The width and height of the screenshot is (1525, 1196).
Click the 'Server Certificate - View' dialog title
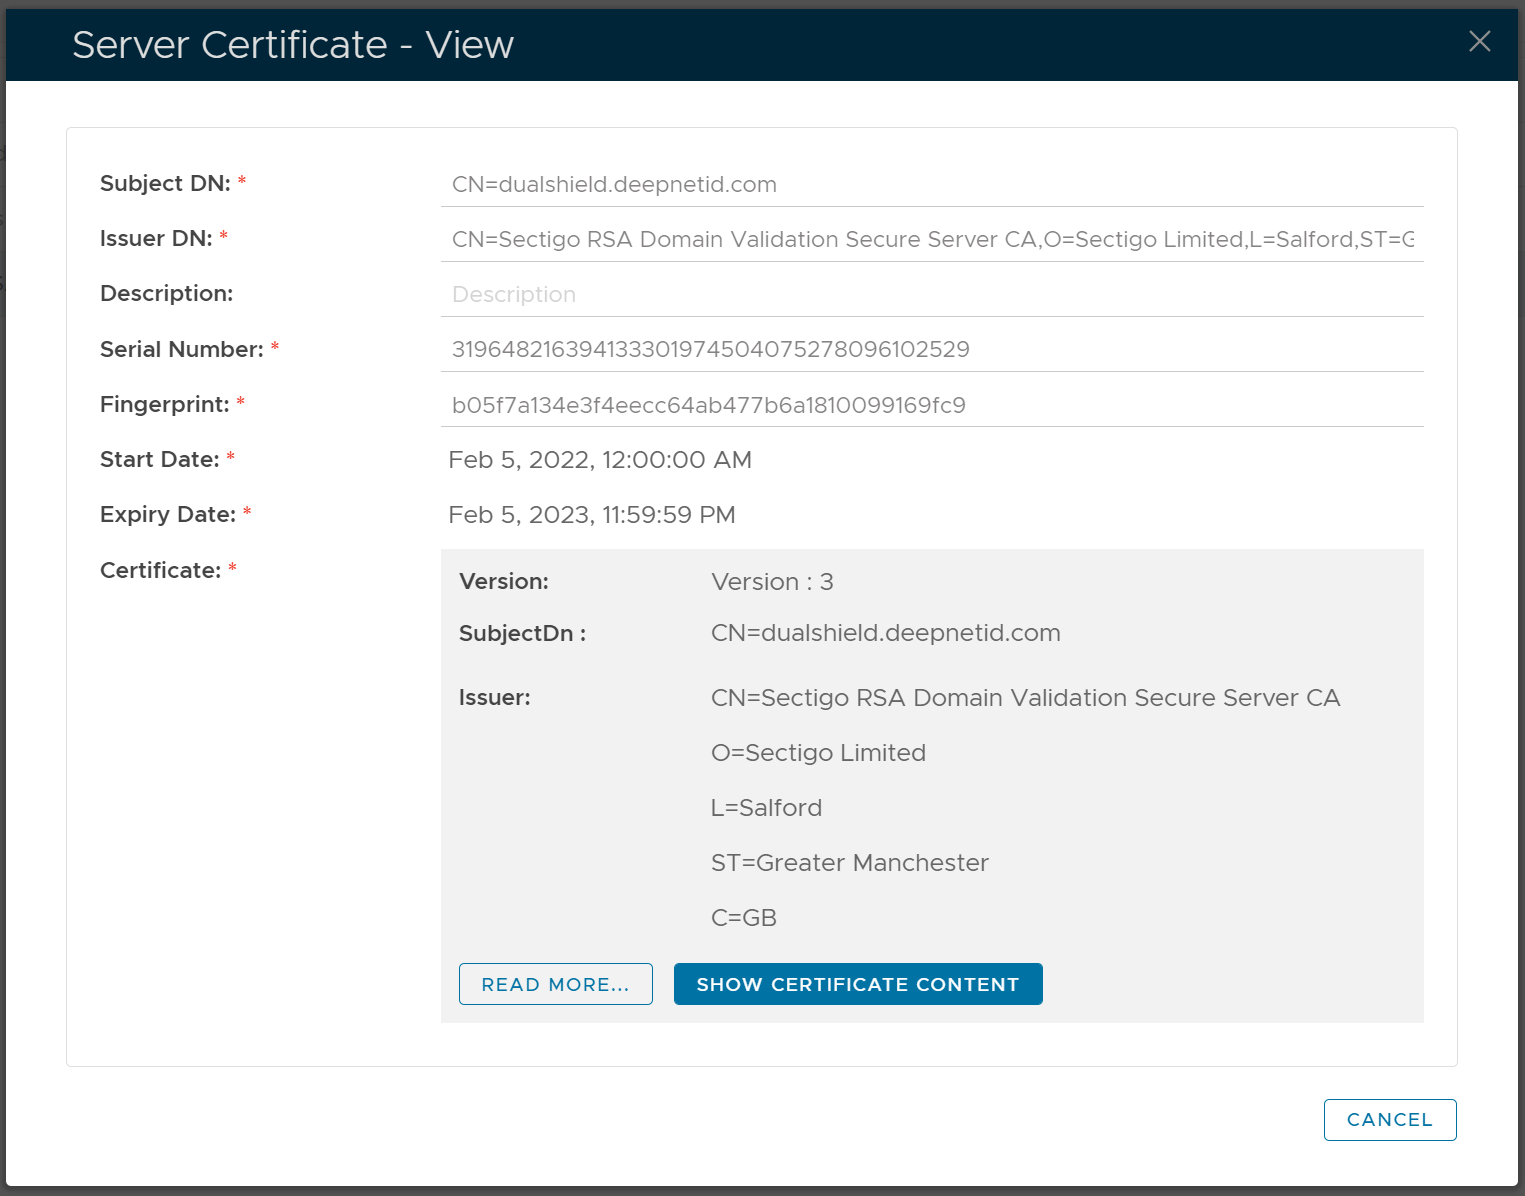(x=292, y=45)
